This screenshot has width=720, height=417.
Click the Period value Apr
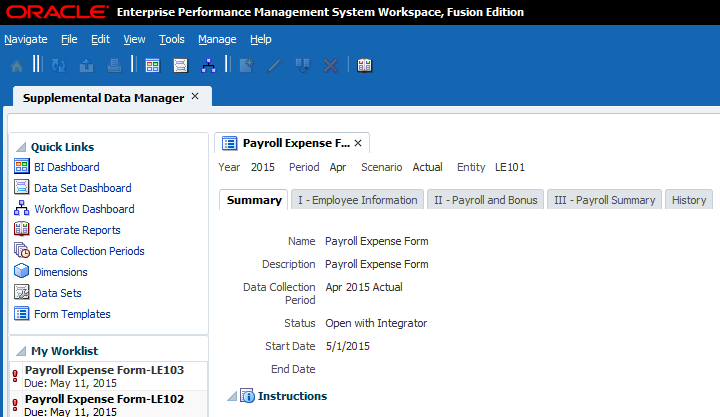338,167
